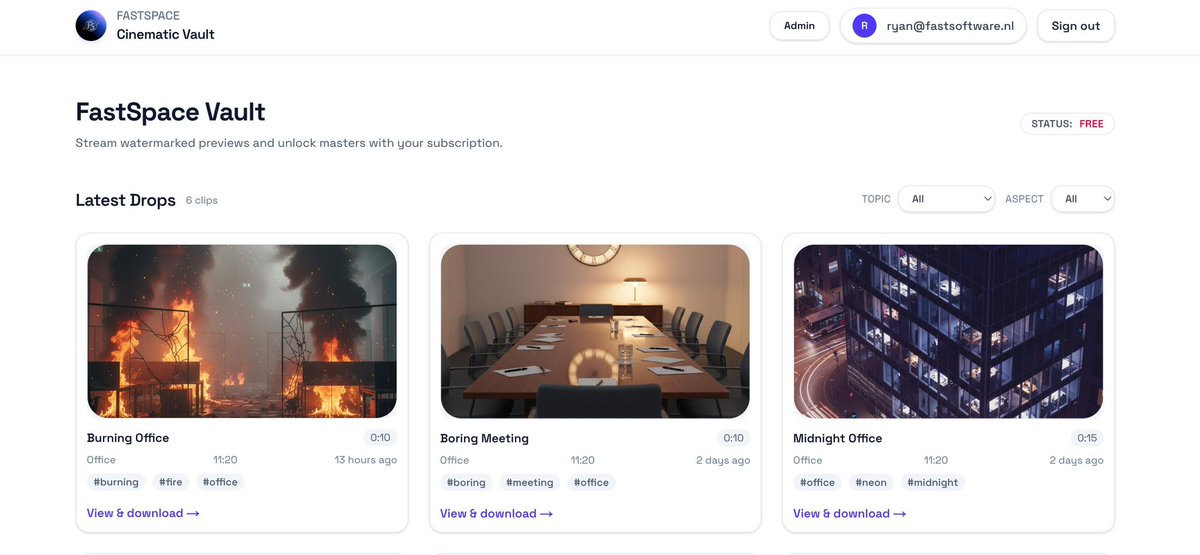The image size is (1200, 555).
Task: Click the Office category text under Burning Office
Action: point(102,460)
